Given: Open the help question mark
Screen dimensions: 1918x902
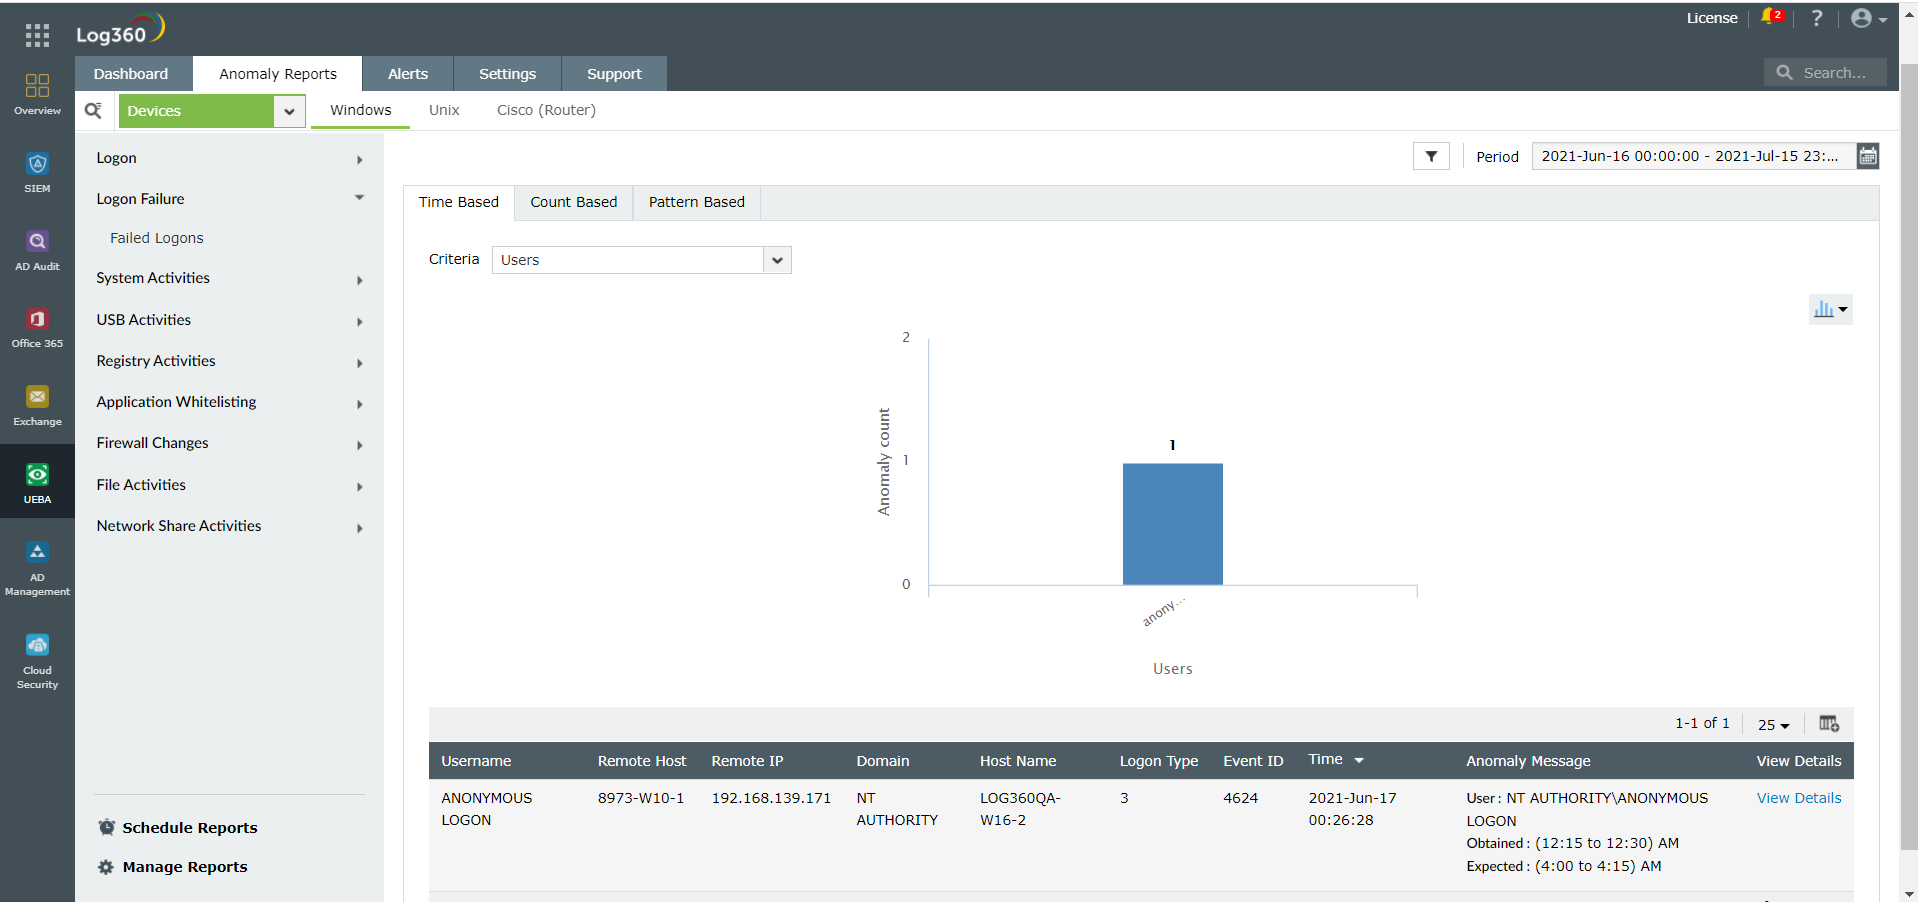Looking at the screenshot, I should tap(1817, 18).
